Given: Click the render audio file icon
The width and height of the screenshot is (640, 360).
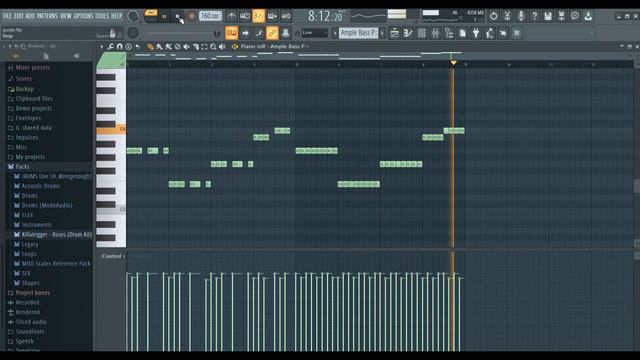Looking at the screenshot, I should [561, 16].
